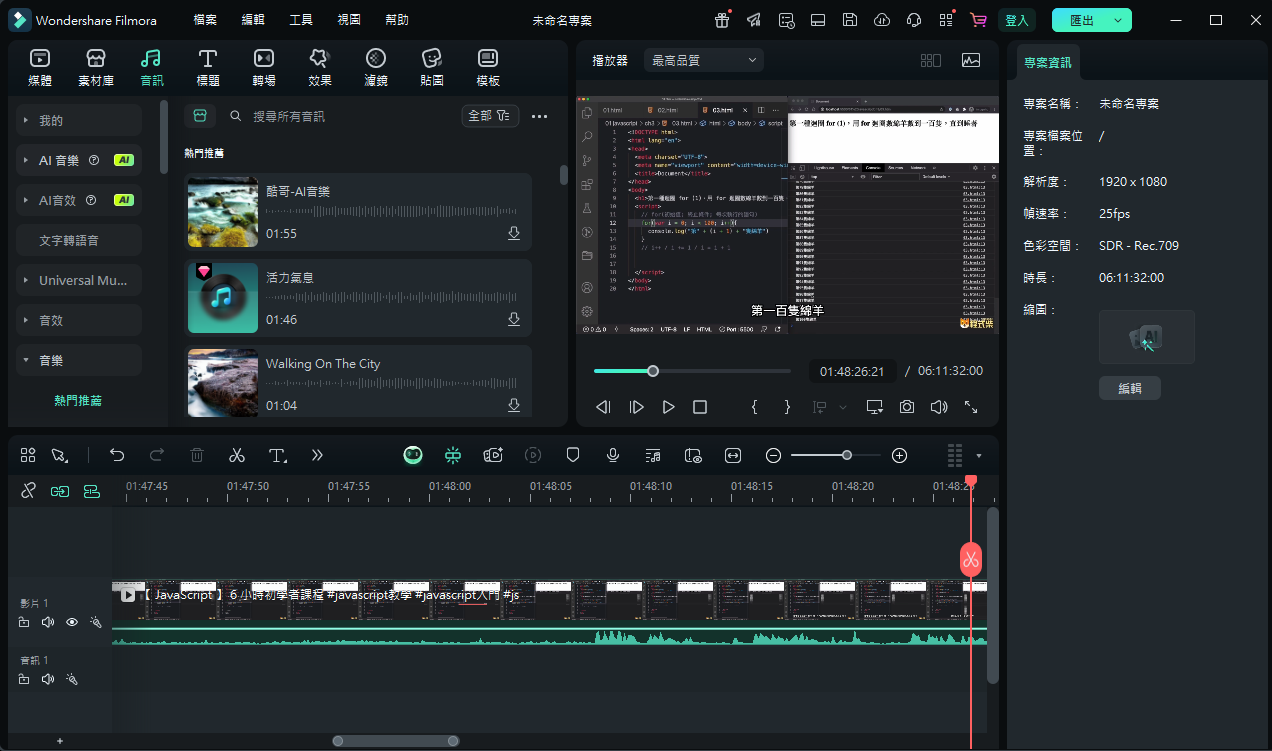
Task: Toggle the player volume speaker icon
Action: click(x=939, y=407)
